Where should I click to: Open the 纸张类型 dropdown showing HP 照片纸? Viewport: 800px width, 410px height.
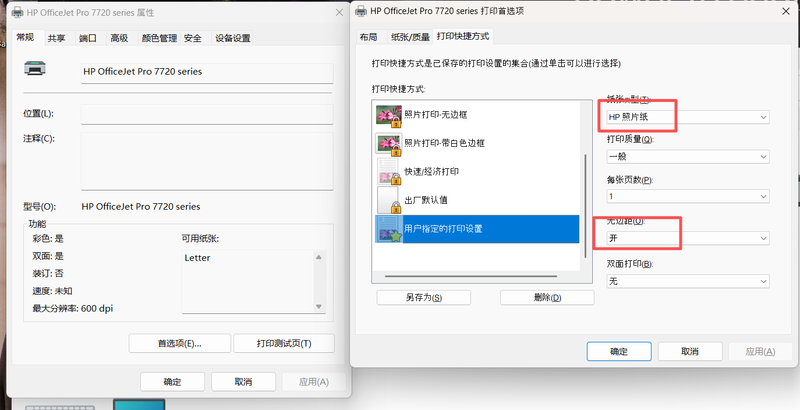tap(688, 118)
